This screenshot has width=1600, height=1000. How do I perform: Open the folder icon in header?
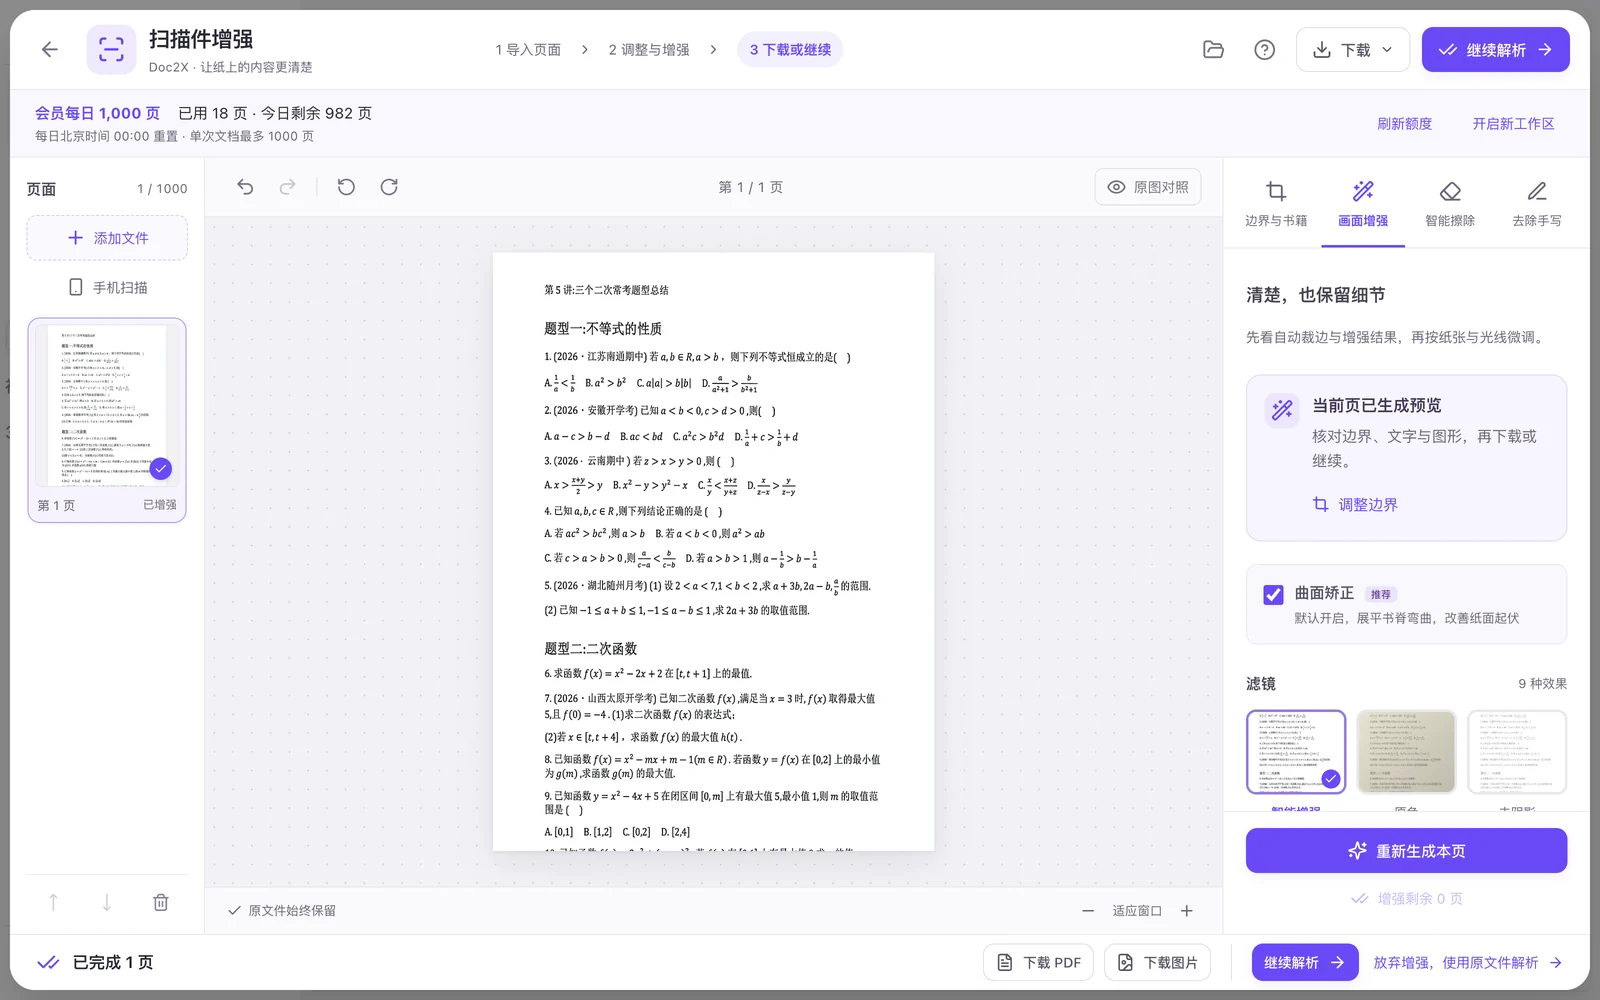click(x=1213, y=49)
